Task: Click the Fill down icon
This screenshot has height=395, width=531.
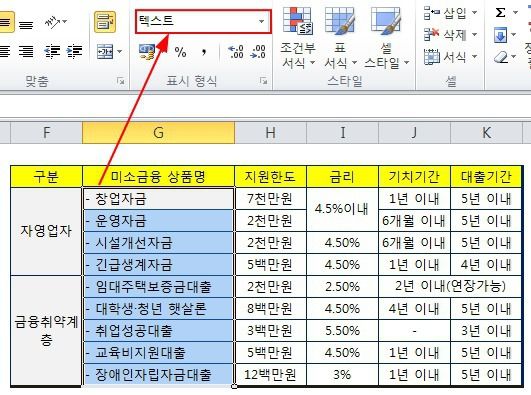Action: pos(501,35)
